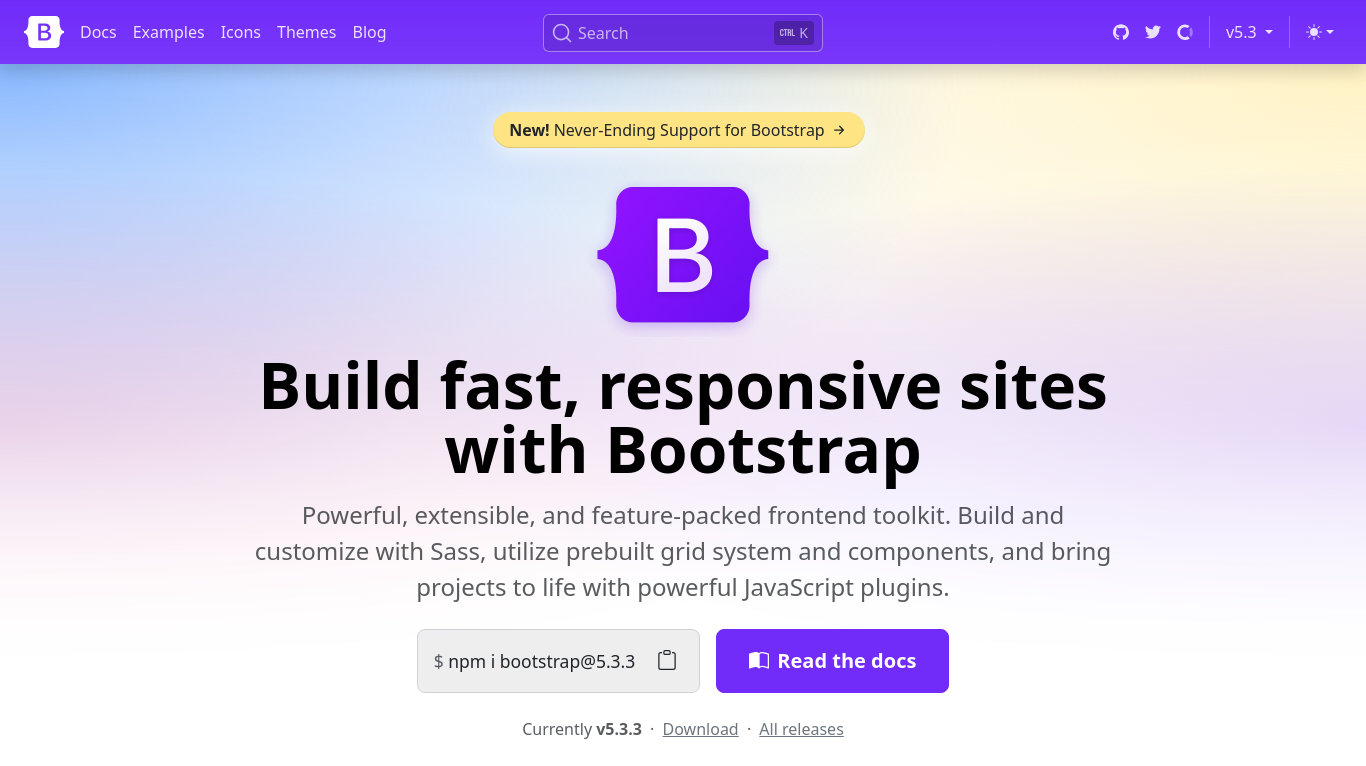1366x766 pixels.
Task: Click the Ctrl K shortcut badge
Action: (794, 33)
